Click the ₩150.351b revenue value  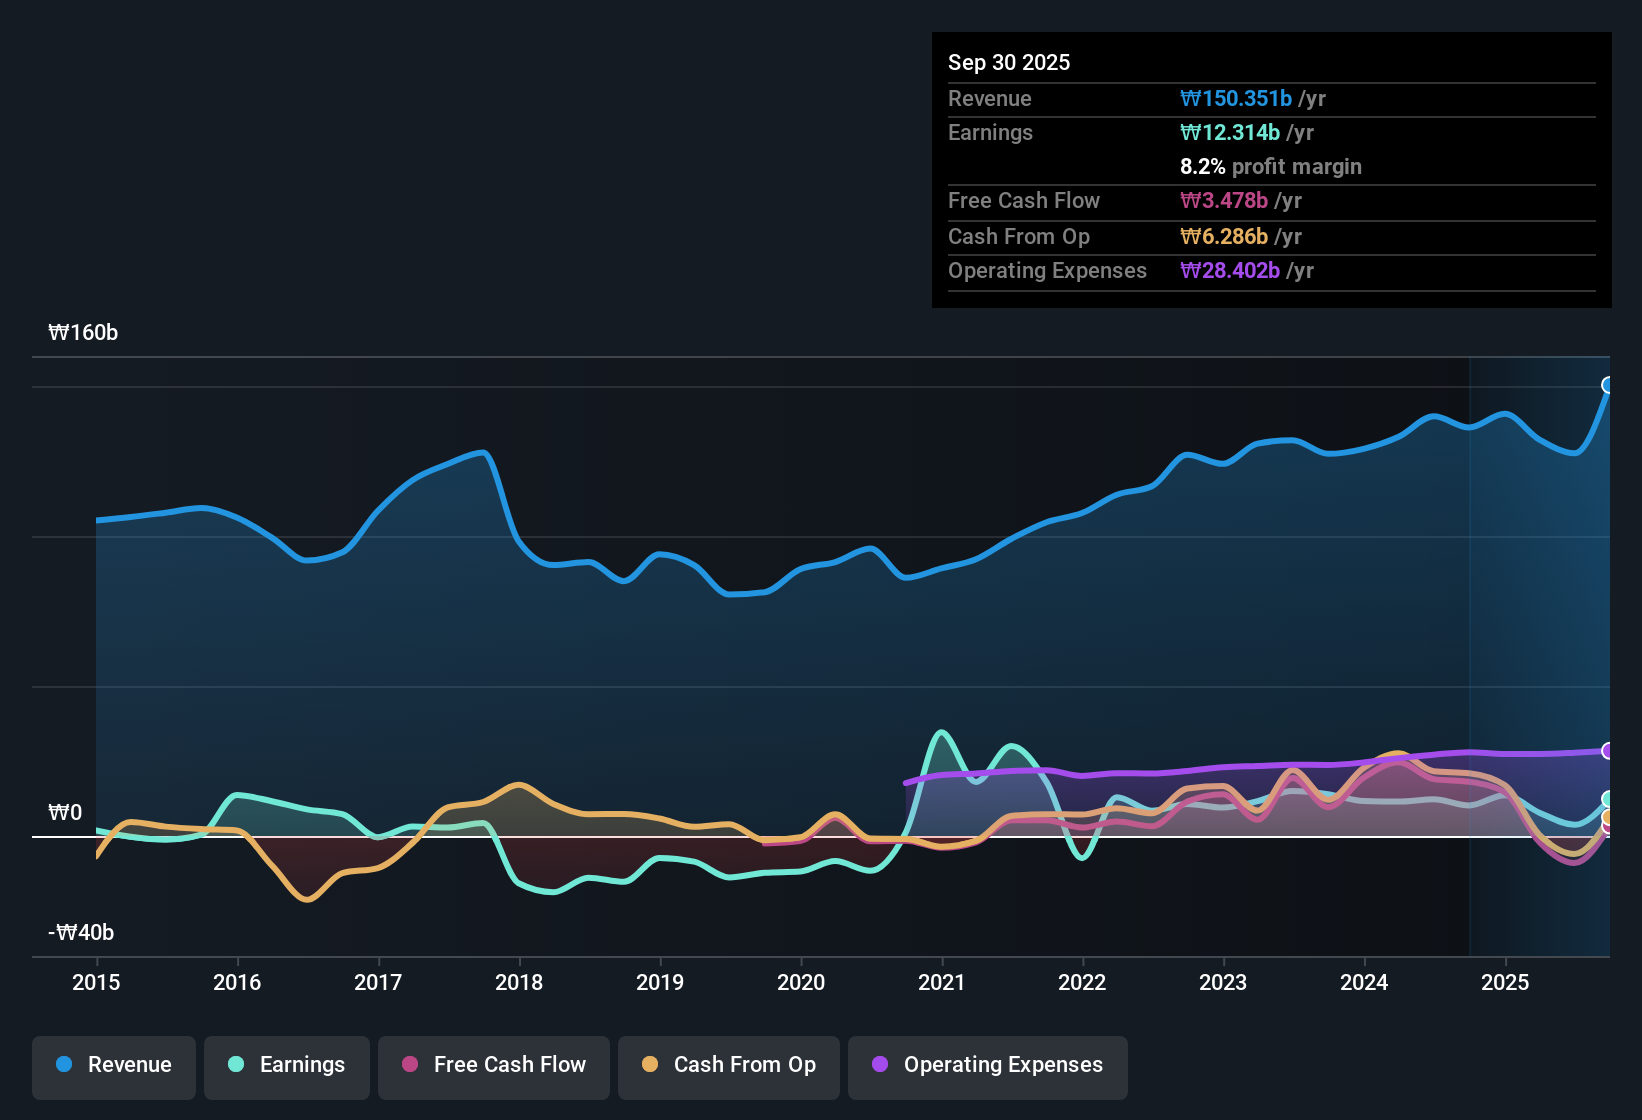tap(1238, 98)
